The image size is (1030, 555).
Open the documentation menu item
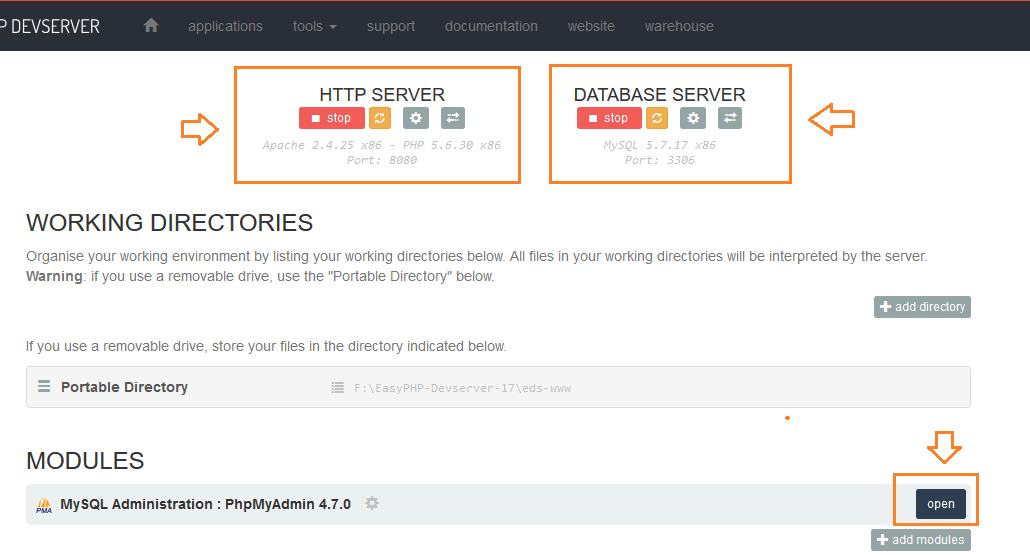click(491, 26)
